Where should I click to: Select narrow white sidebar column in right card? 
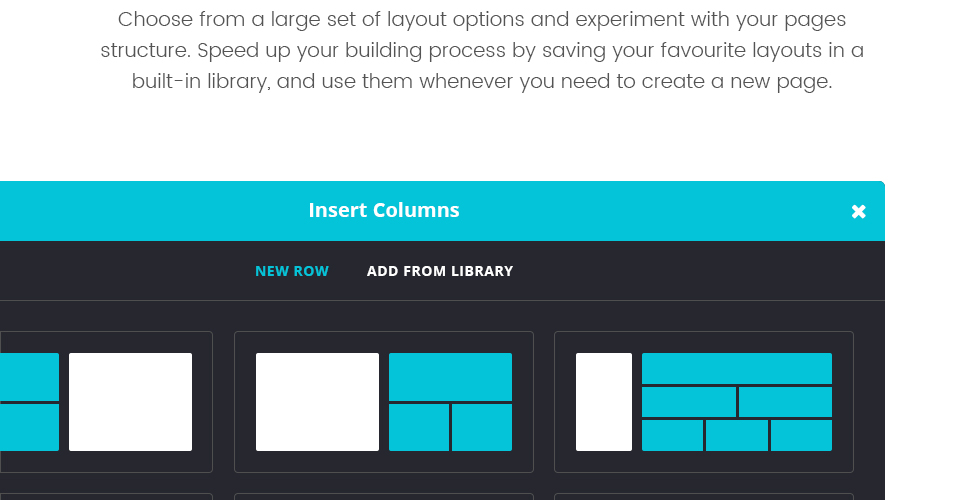[x=604, y=401]
